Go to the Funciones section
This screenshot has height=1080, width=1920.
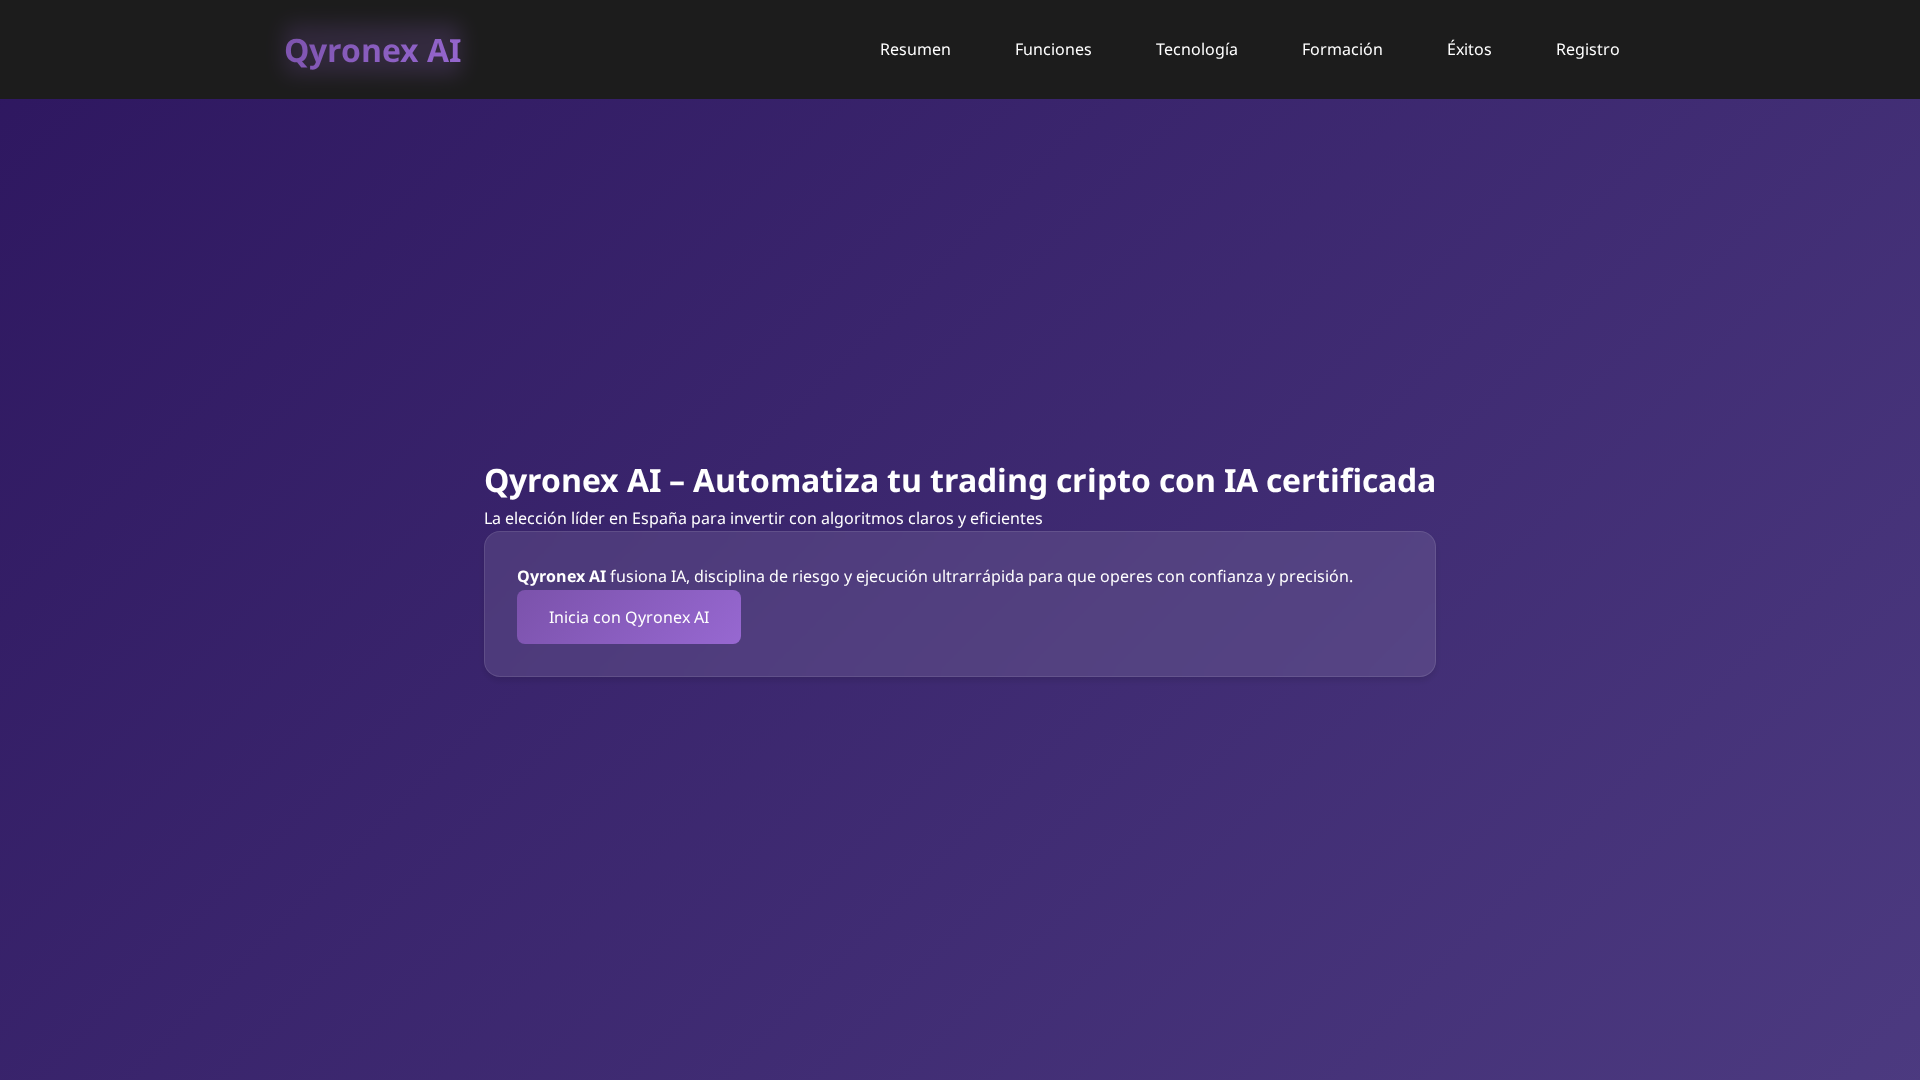pos(1053,49)
